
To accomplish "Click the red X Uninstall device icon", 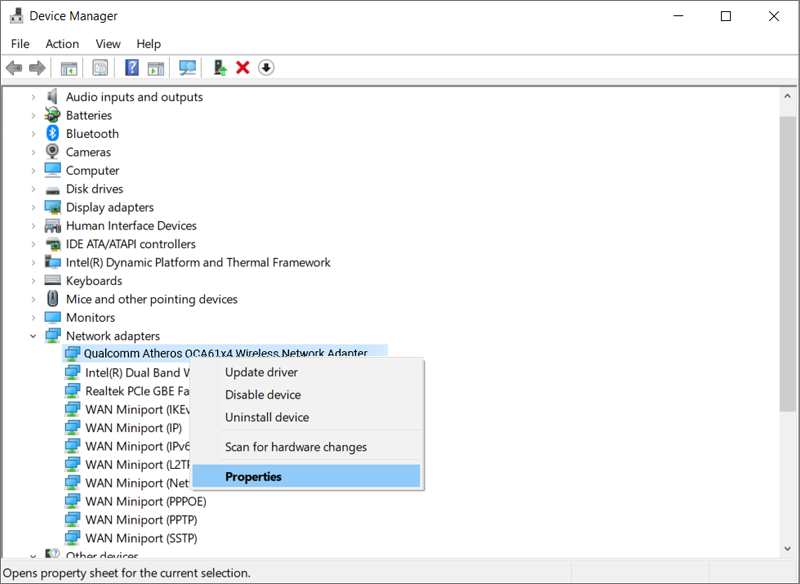I will coord(243,68).
